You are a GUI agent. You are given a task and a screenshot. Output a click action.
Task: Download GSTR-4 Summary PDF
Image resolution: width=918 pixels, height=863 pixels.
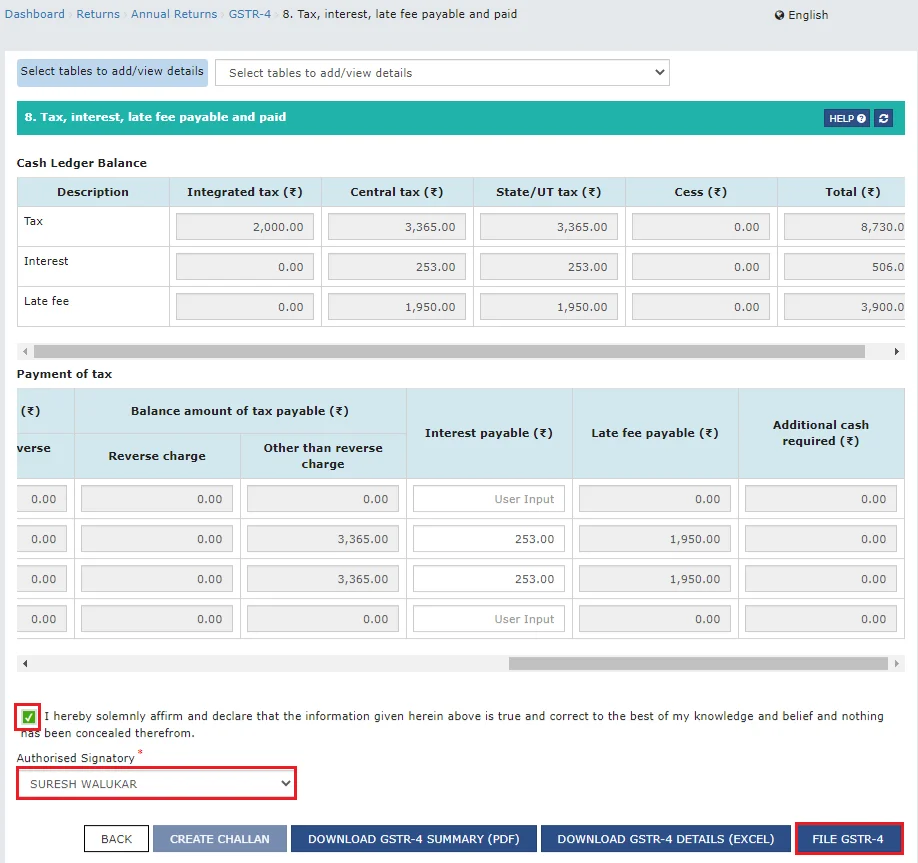coord(413,839)
